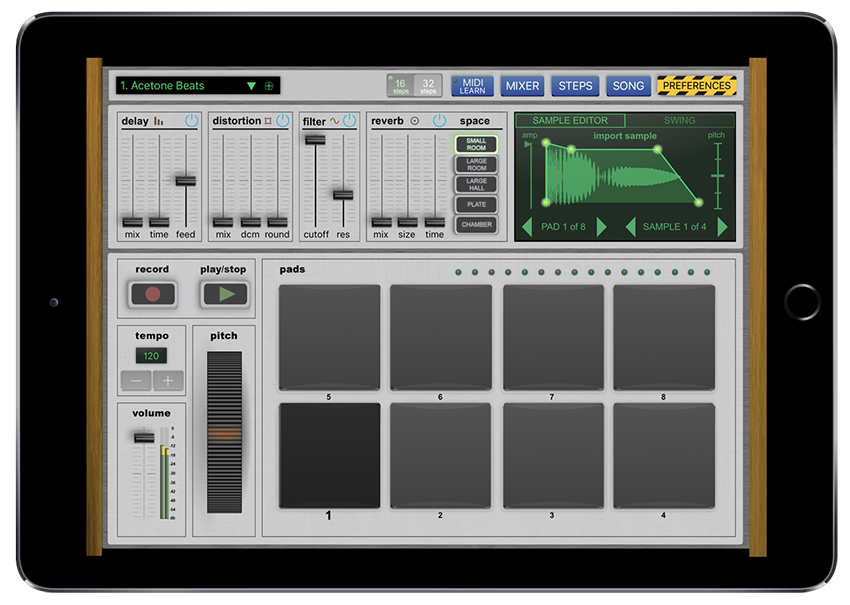Go to next pad in sample editor
The image size is (850, 605).
(x=601, y=227)
